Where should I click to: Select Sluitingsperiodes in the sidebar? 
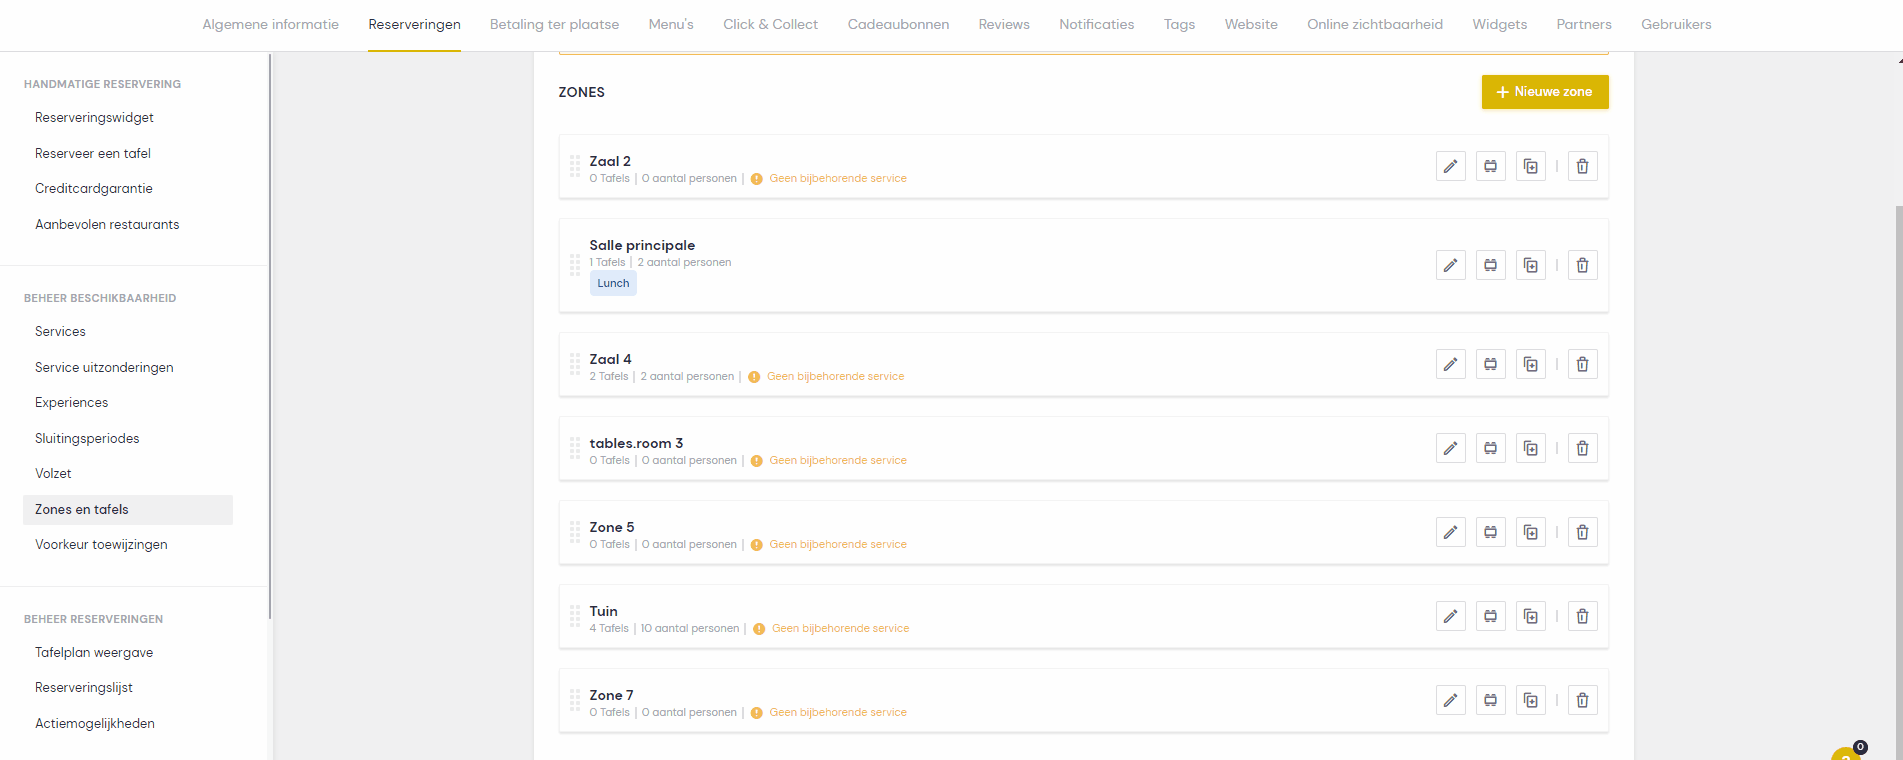pyautogui.click(x=87, y=438)
